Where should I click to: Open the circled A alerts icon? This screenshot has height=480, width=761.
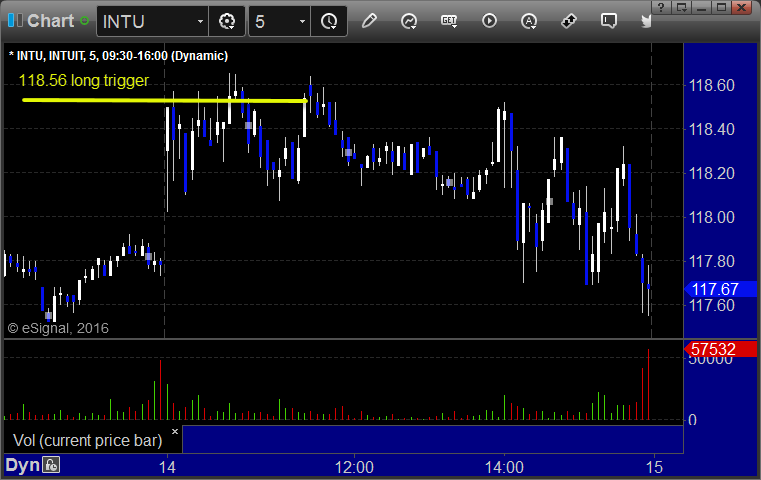click(x=529, y=21)
